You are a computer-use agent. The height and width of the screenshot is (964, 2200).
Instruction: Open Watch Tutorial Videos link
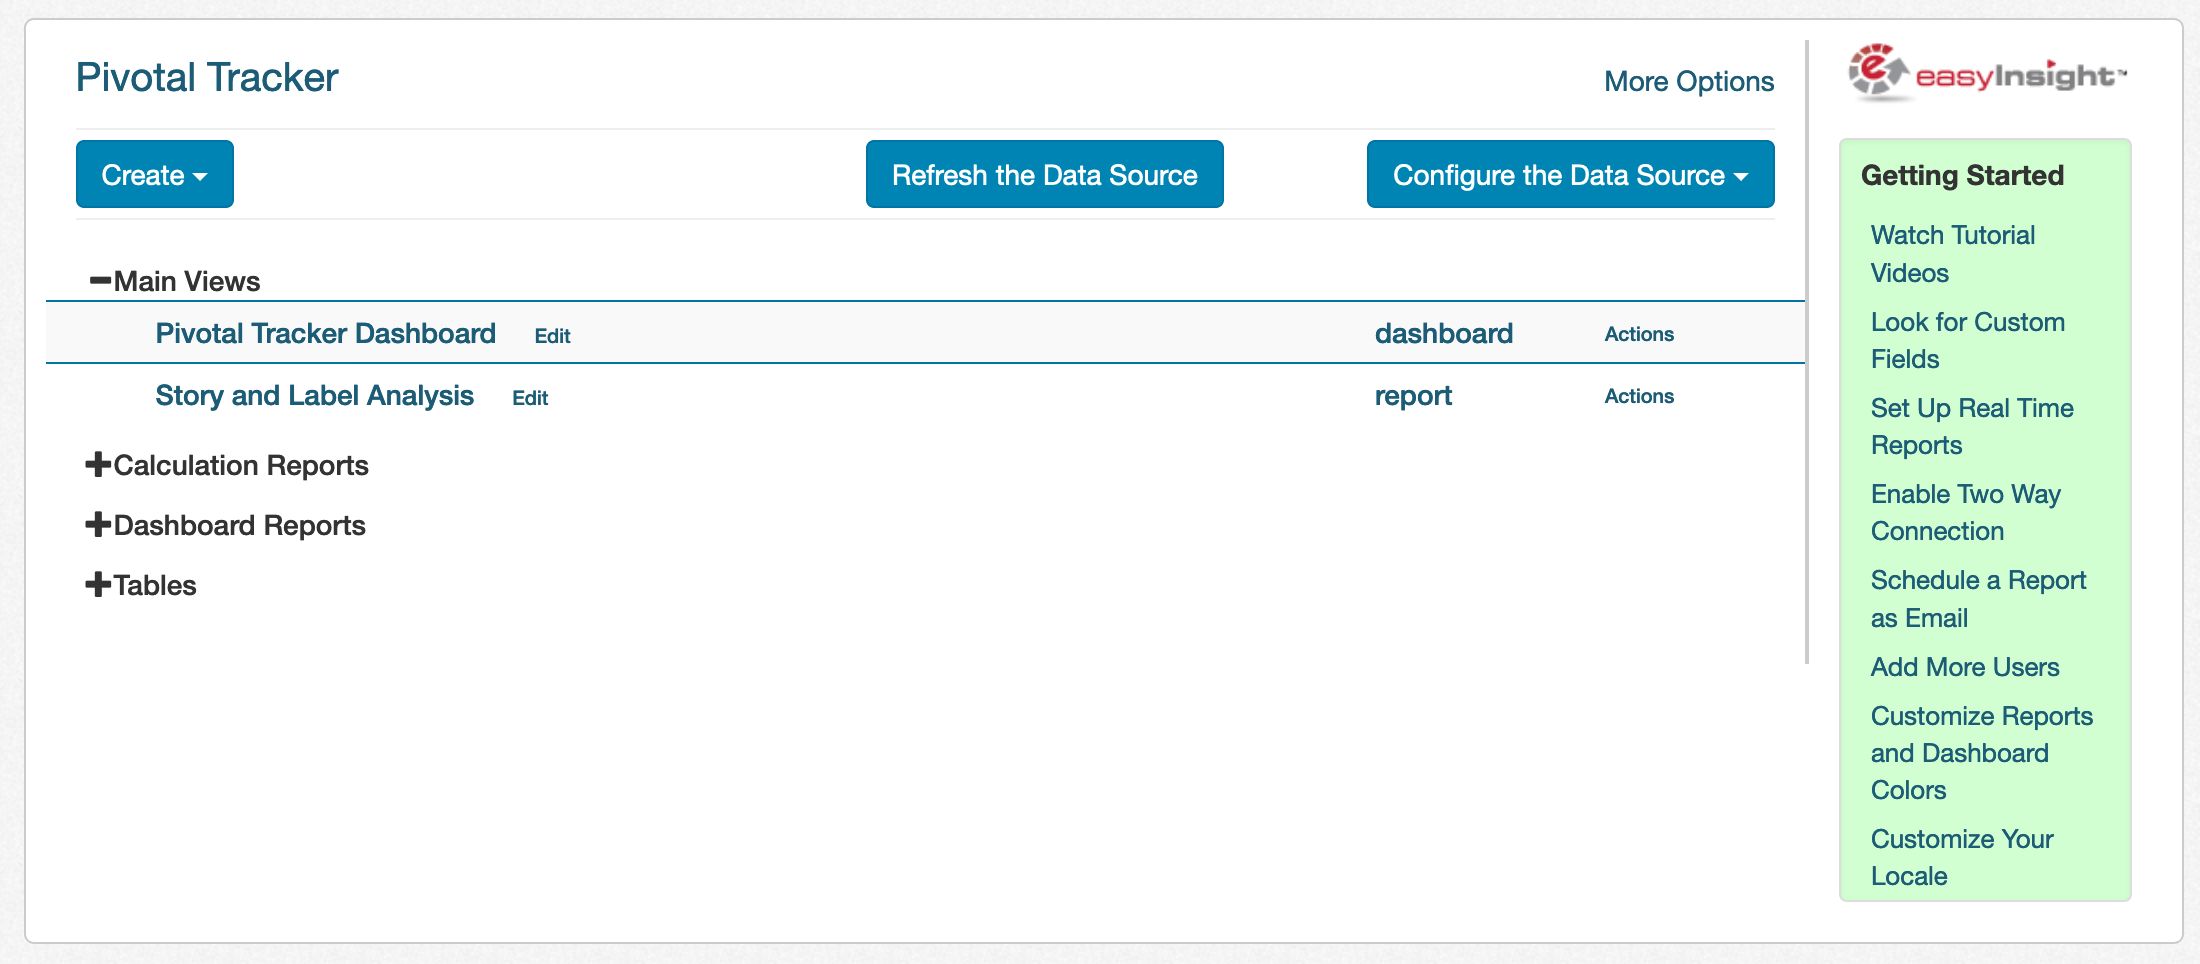(1951, 254)
